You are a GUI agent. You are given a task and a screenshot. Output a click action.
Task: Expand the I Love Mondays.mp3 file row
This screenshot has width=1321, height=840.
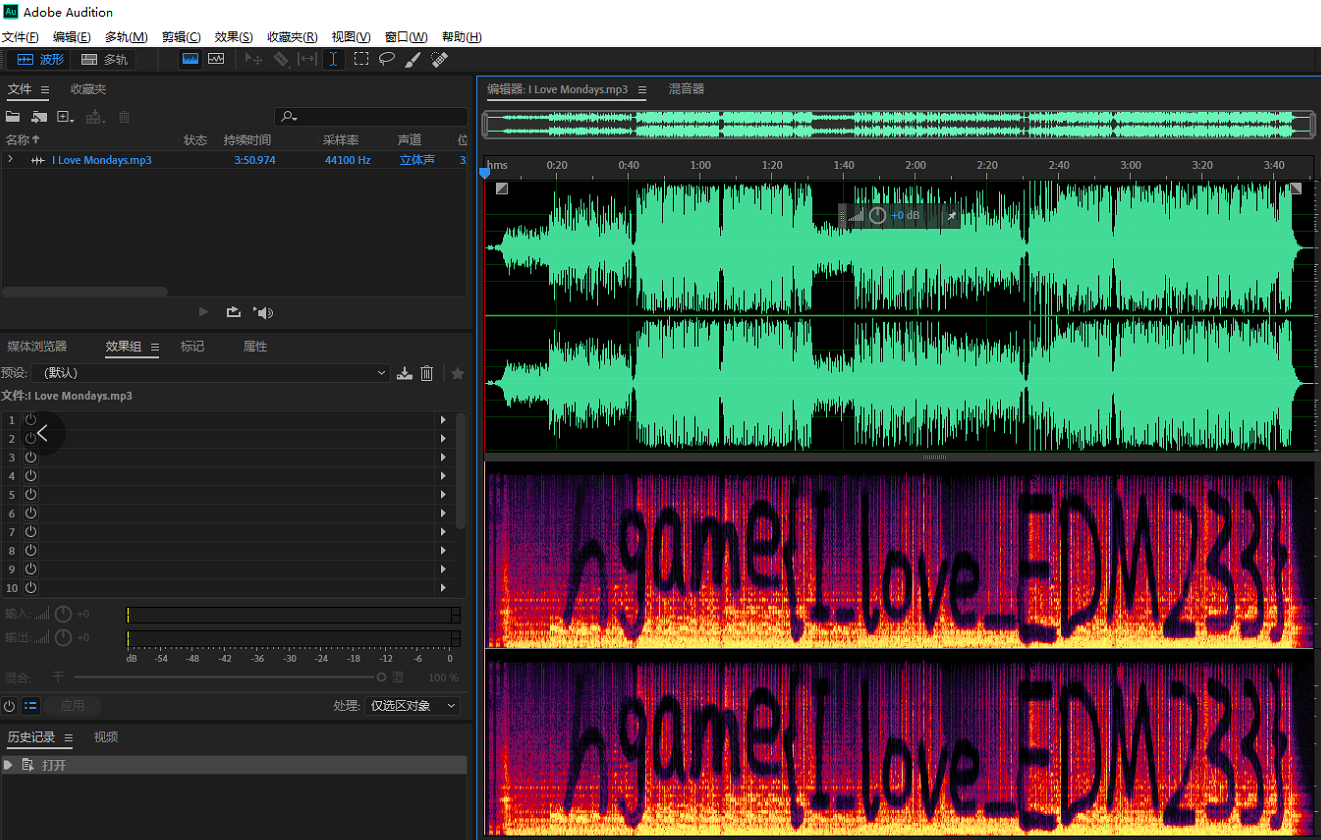coord(10,160)
